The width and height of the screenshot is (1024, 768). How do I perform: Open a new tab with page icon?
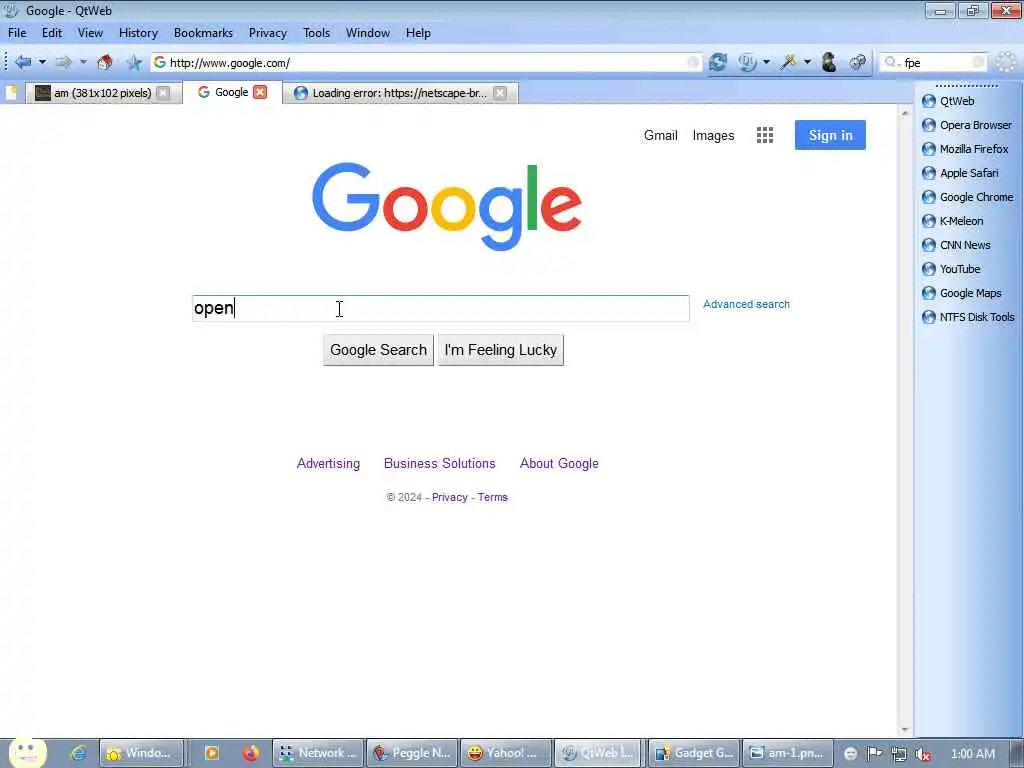pos(11,93)
